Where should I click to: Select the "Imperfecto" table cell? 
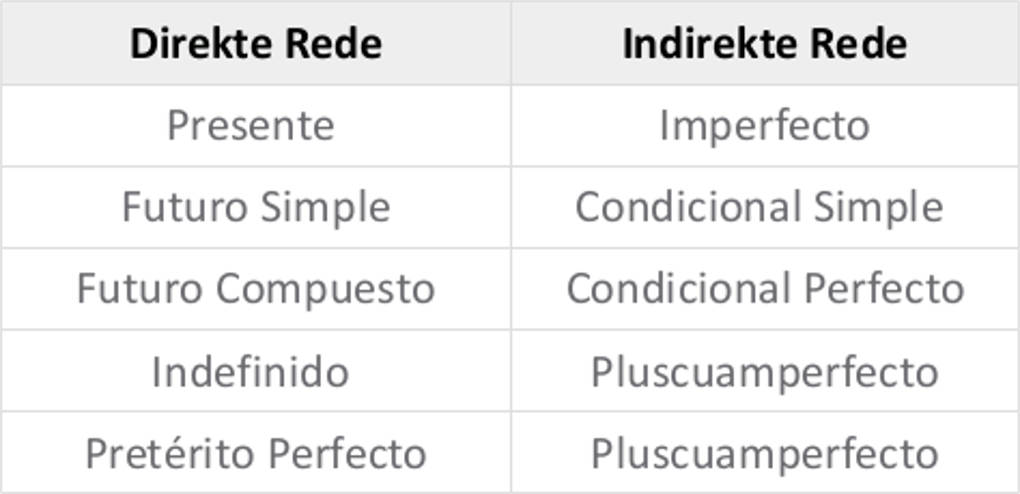click(x=765, y=126)
